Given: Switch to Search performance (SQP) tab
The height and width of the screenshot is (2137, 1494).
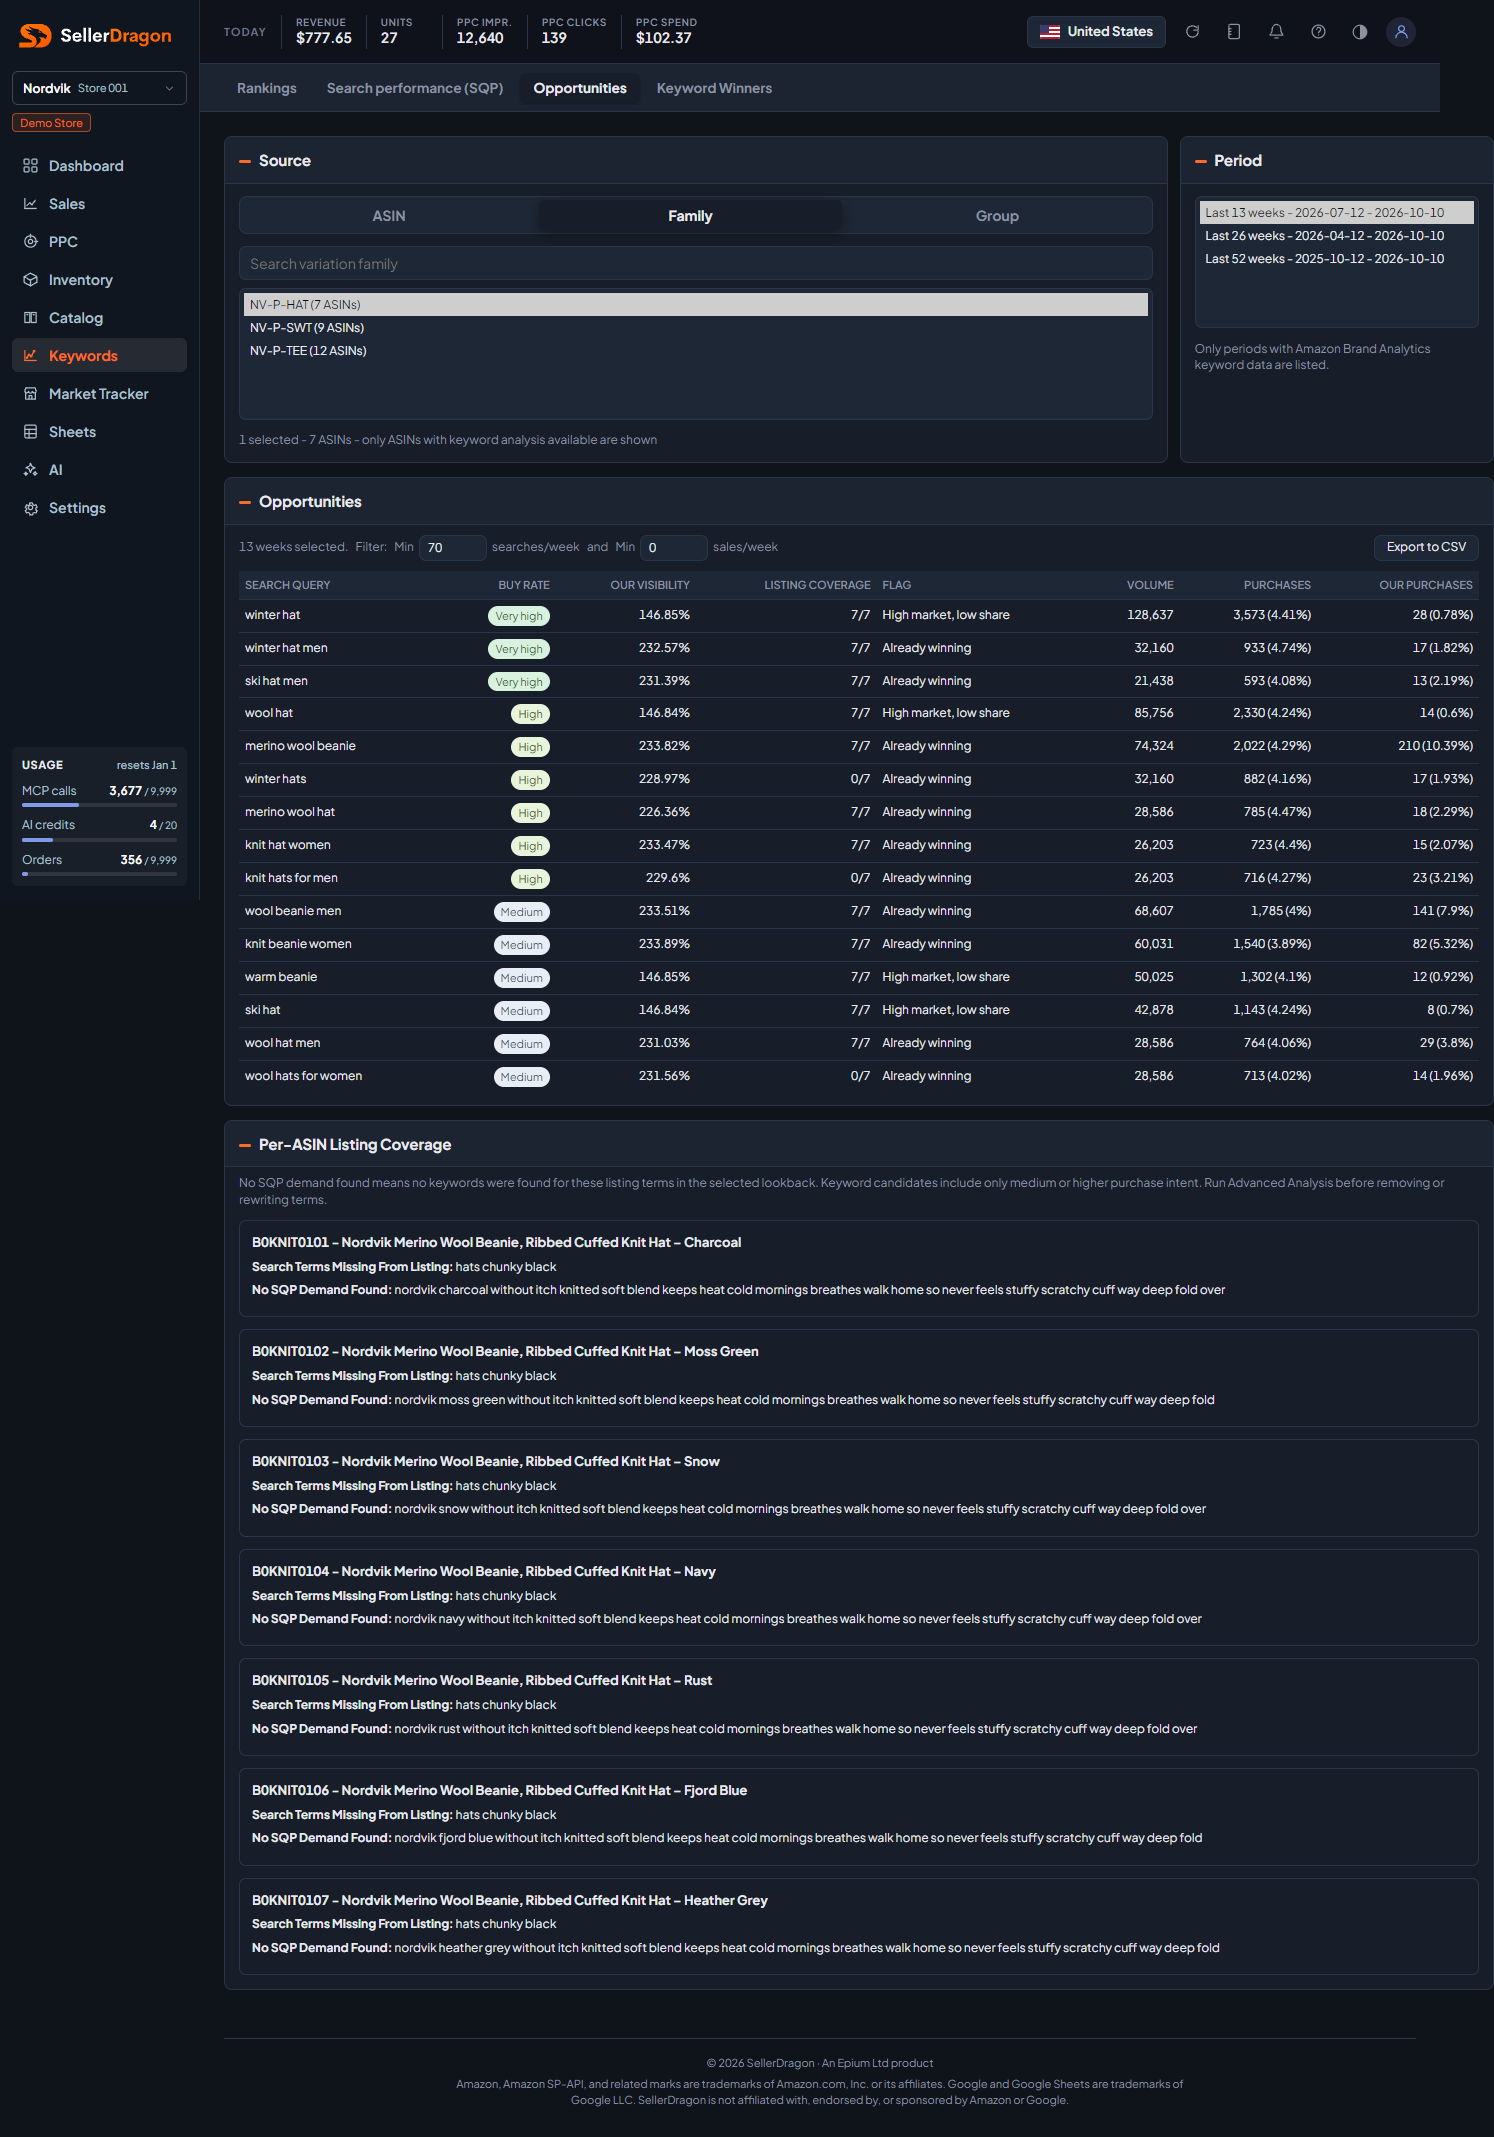Looking at the screenshot, I should (415, 88).
